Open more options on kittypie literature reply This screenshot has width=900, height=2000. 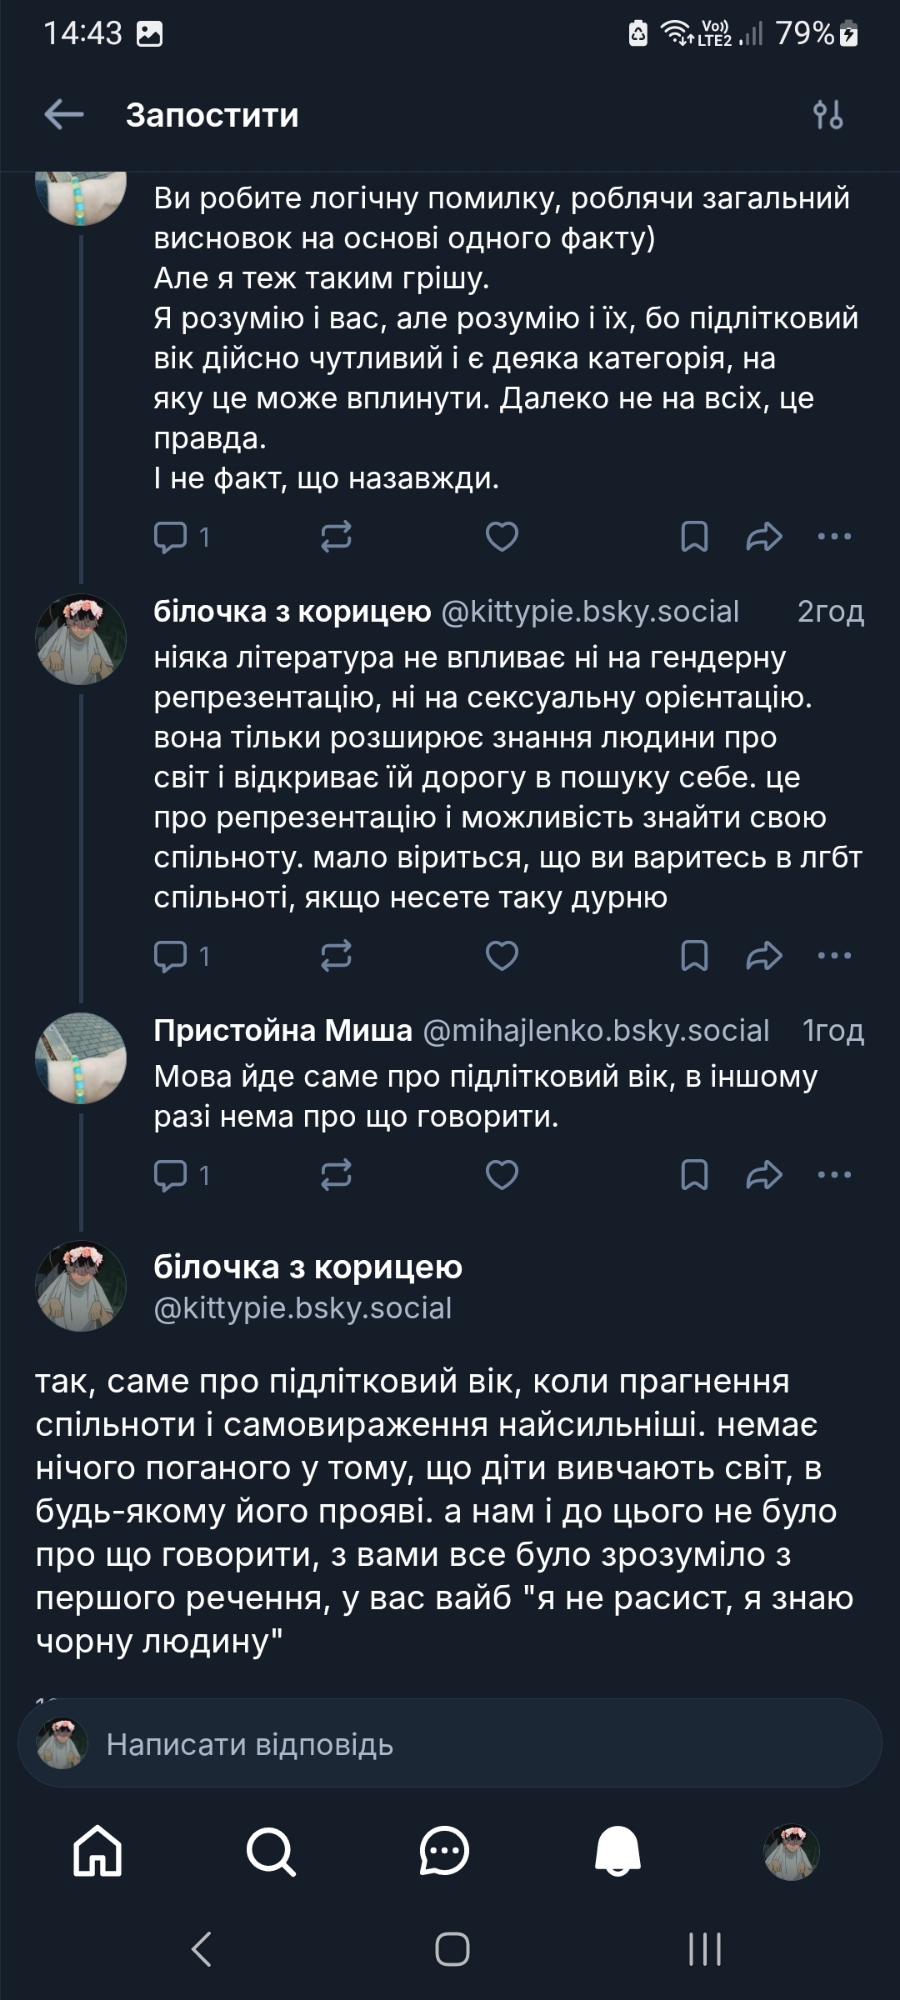point(834,956)
